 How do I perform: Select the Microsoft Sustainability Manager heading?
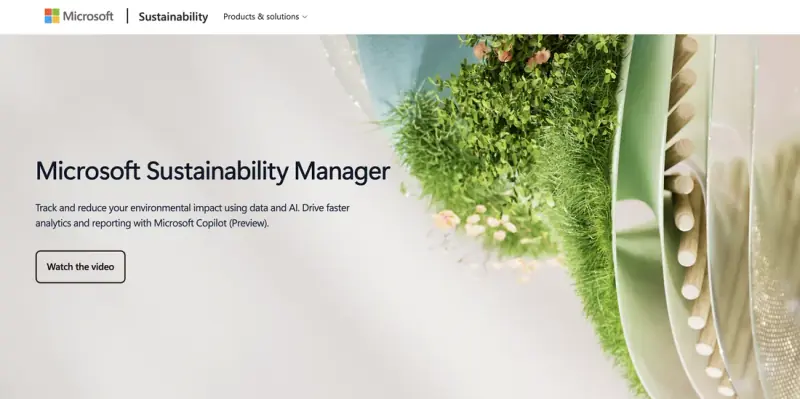pos(213,171)
